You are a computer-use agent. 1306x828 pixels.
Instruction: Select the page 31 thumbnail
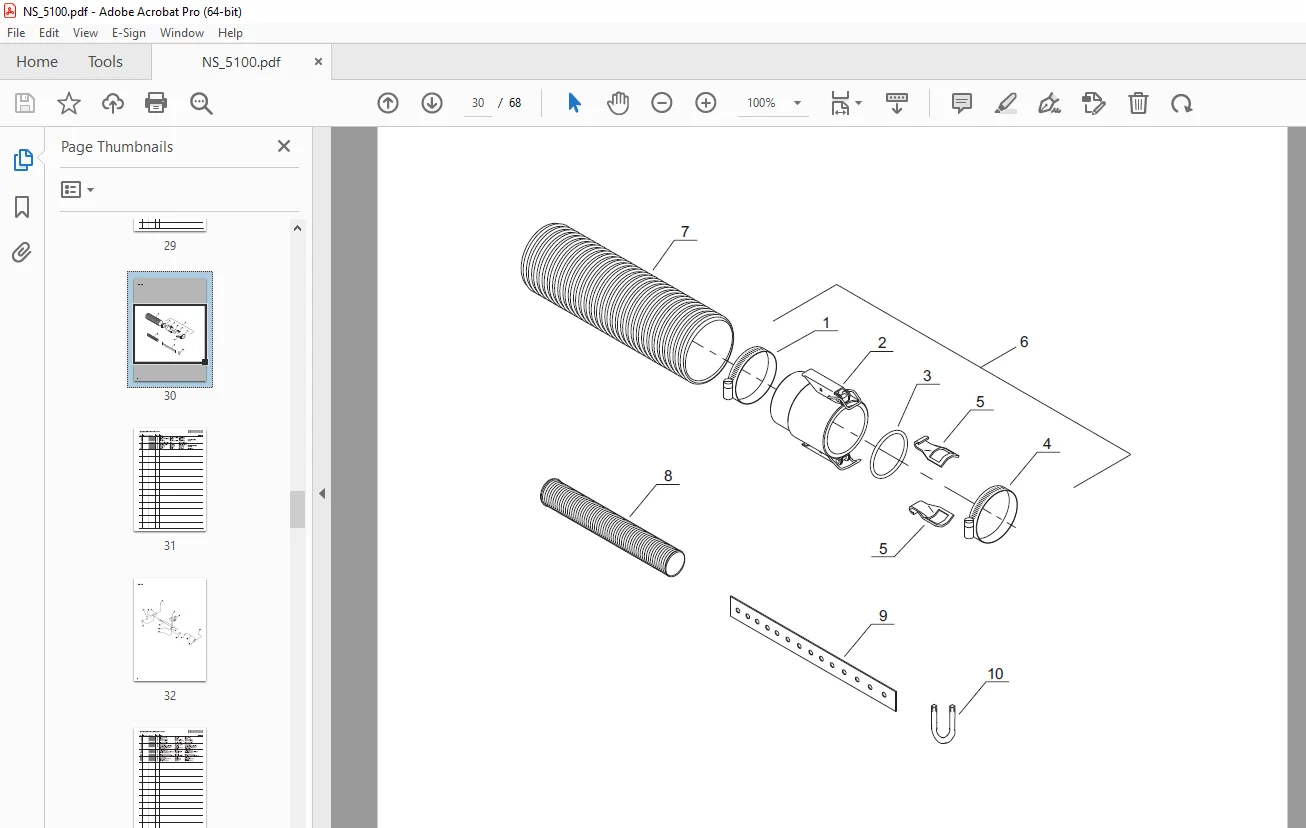(170, 480)
